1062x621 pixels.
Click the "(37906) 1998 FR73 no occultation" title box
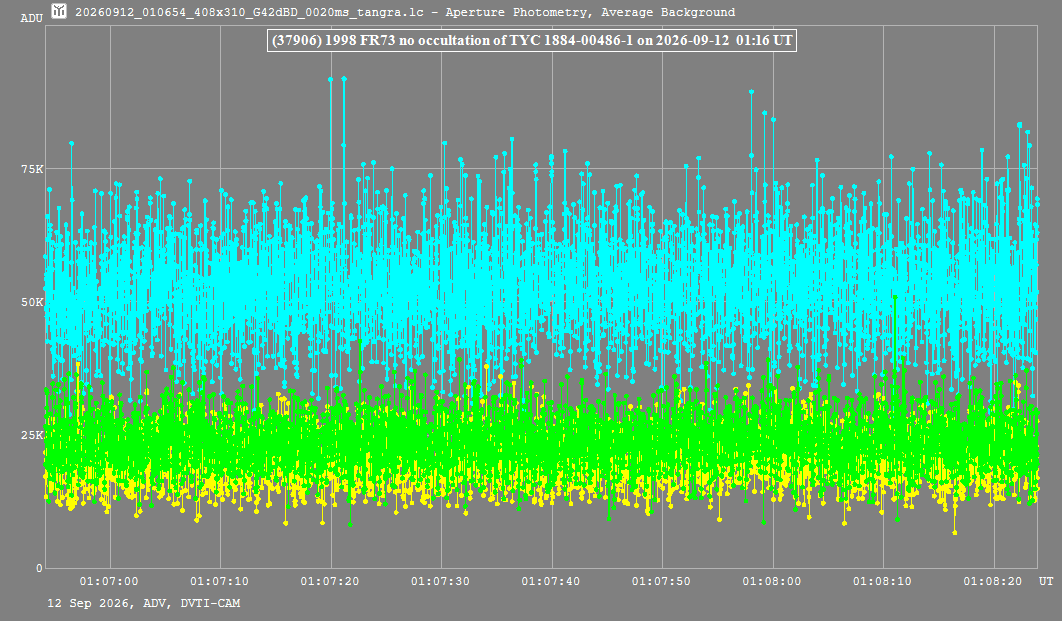pyautogui.click(x=532, y=40)
